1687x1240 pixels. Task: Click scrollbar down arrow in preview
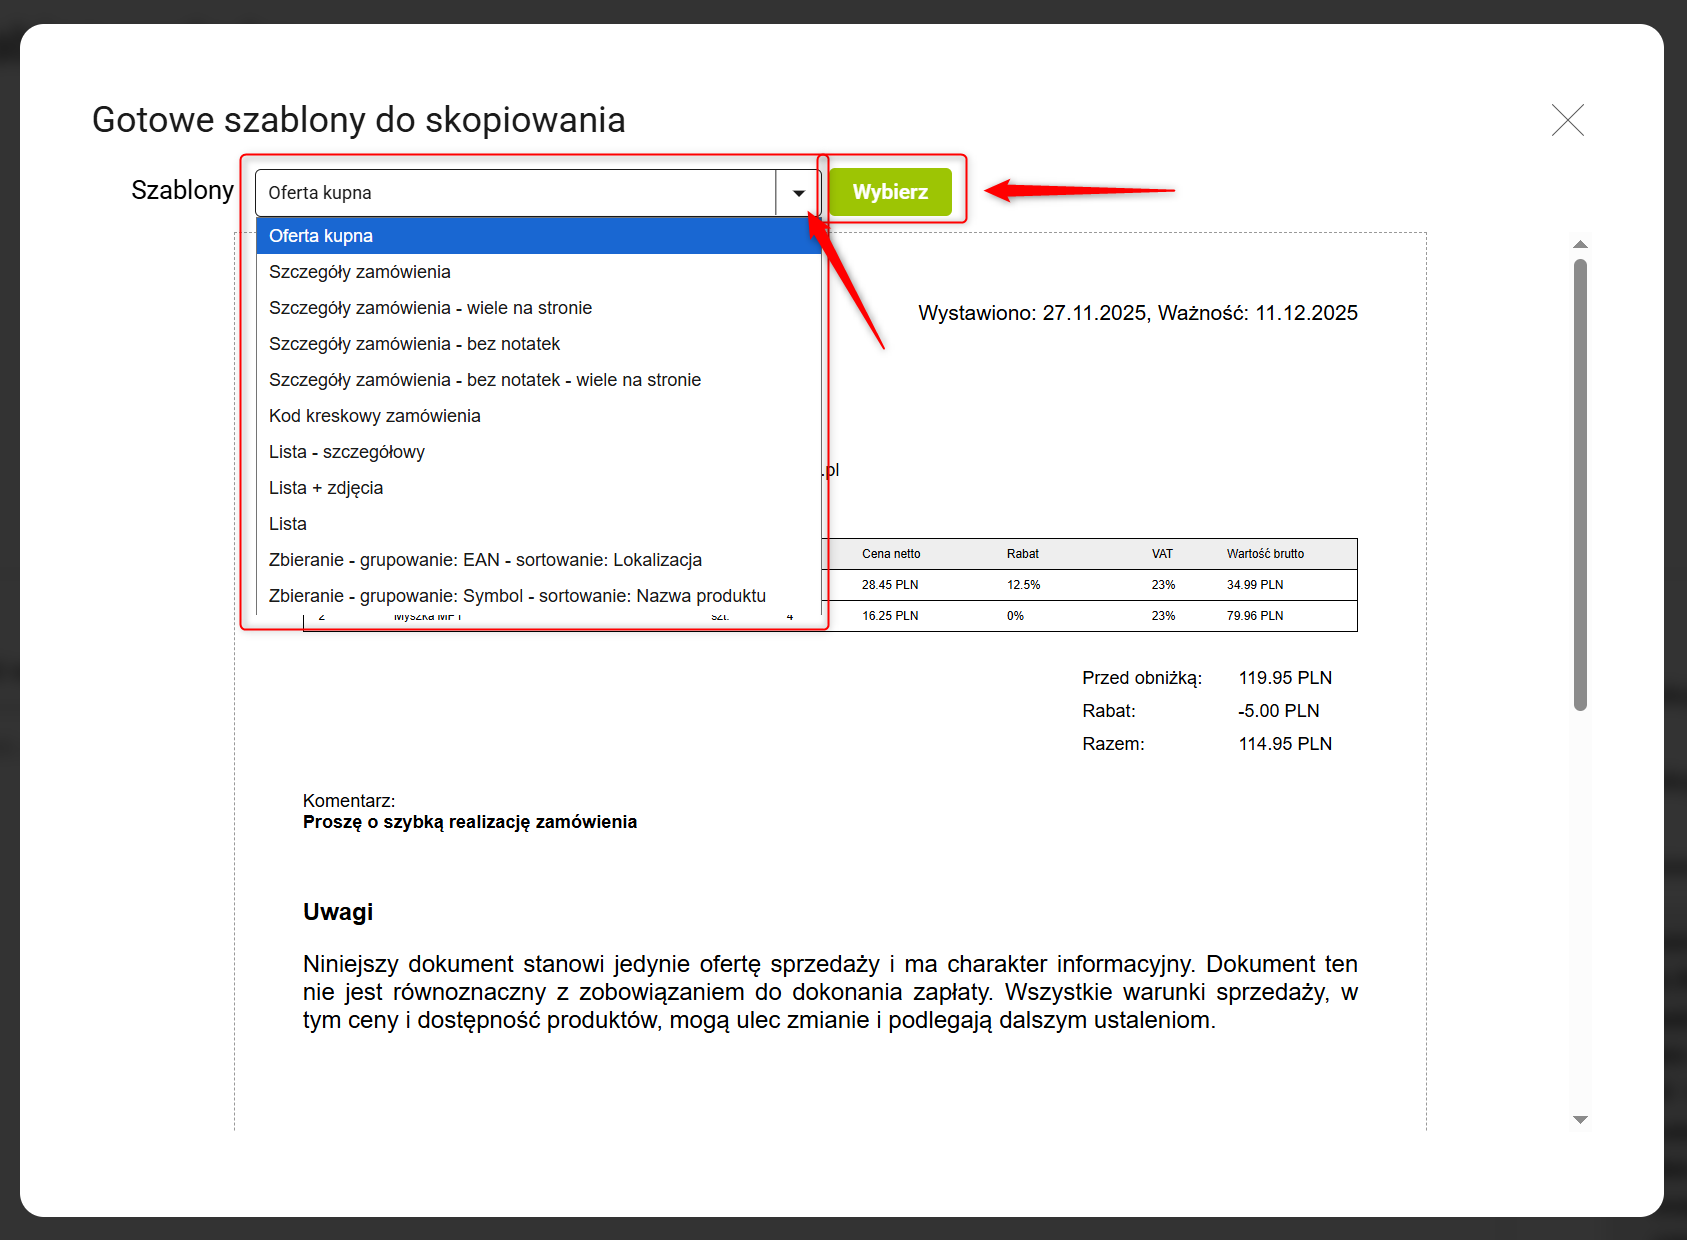click(1580, 1120)
